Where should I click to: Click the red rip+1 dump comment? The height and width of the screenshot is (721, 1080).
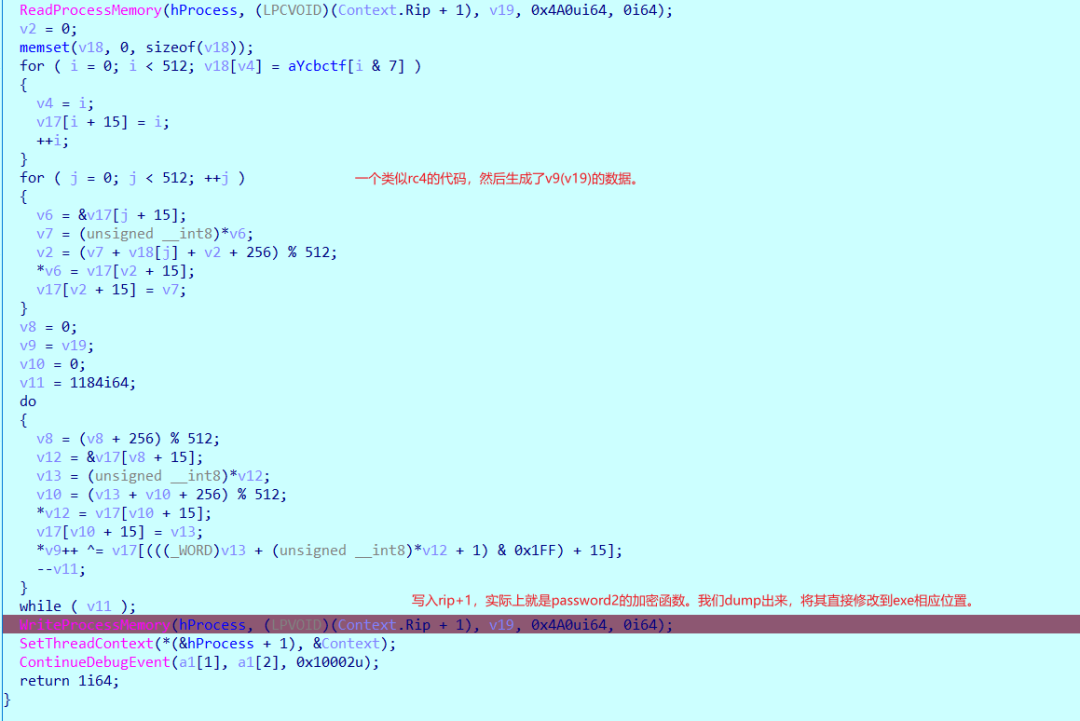694,600
